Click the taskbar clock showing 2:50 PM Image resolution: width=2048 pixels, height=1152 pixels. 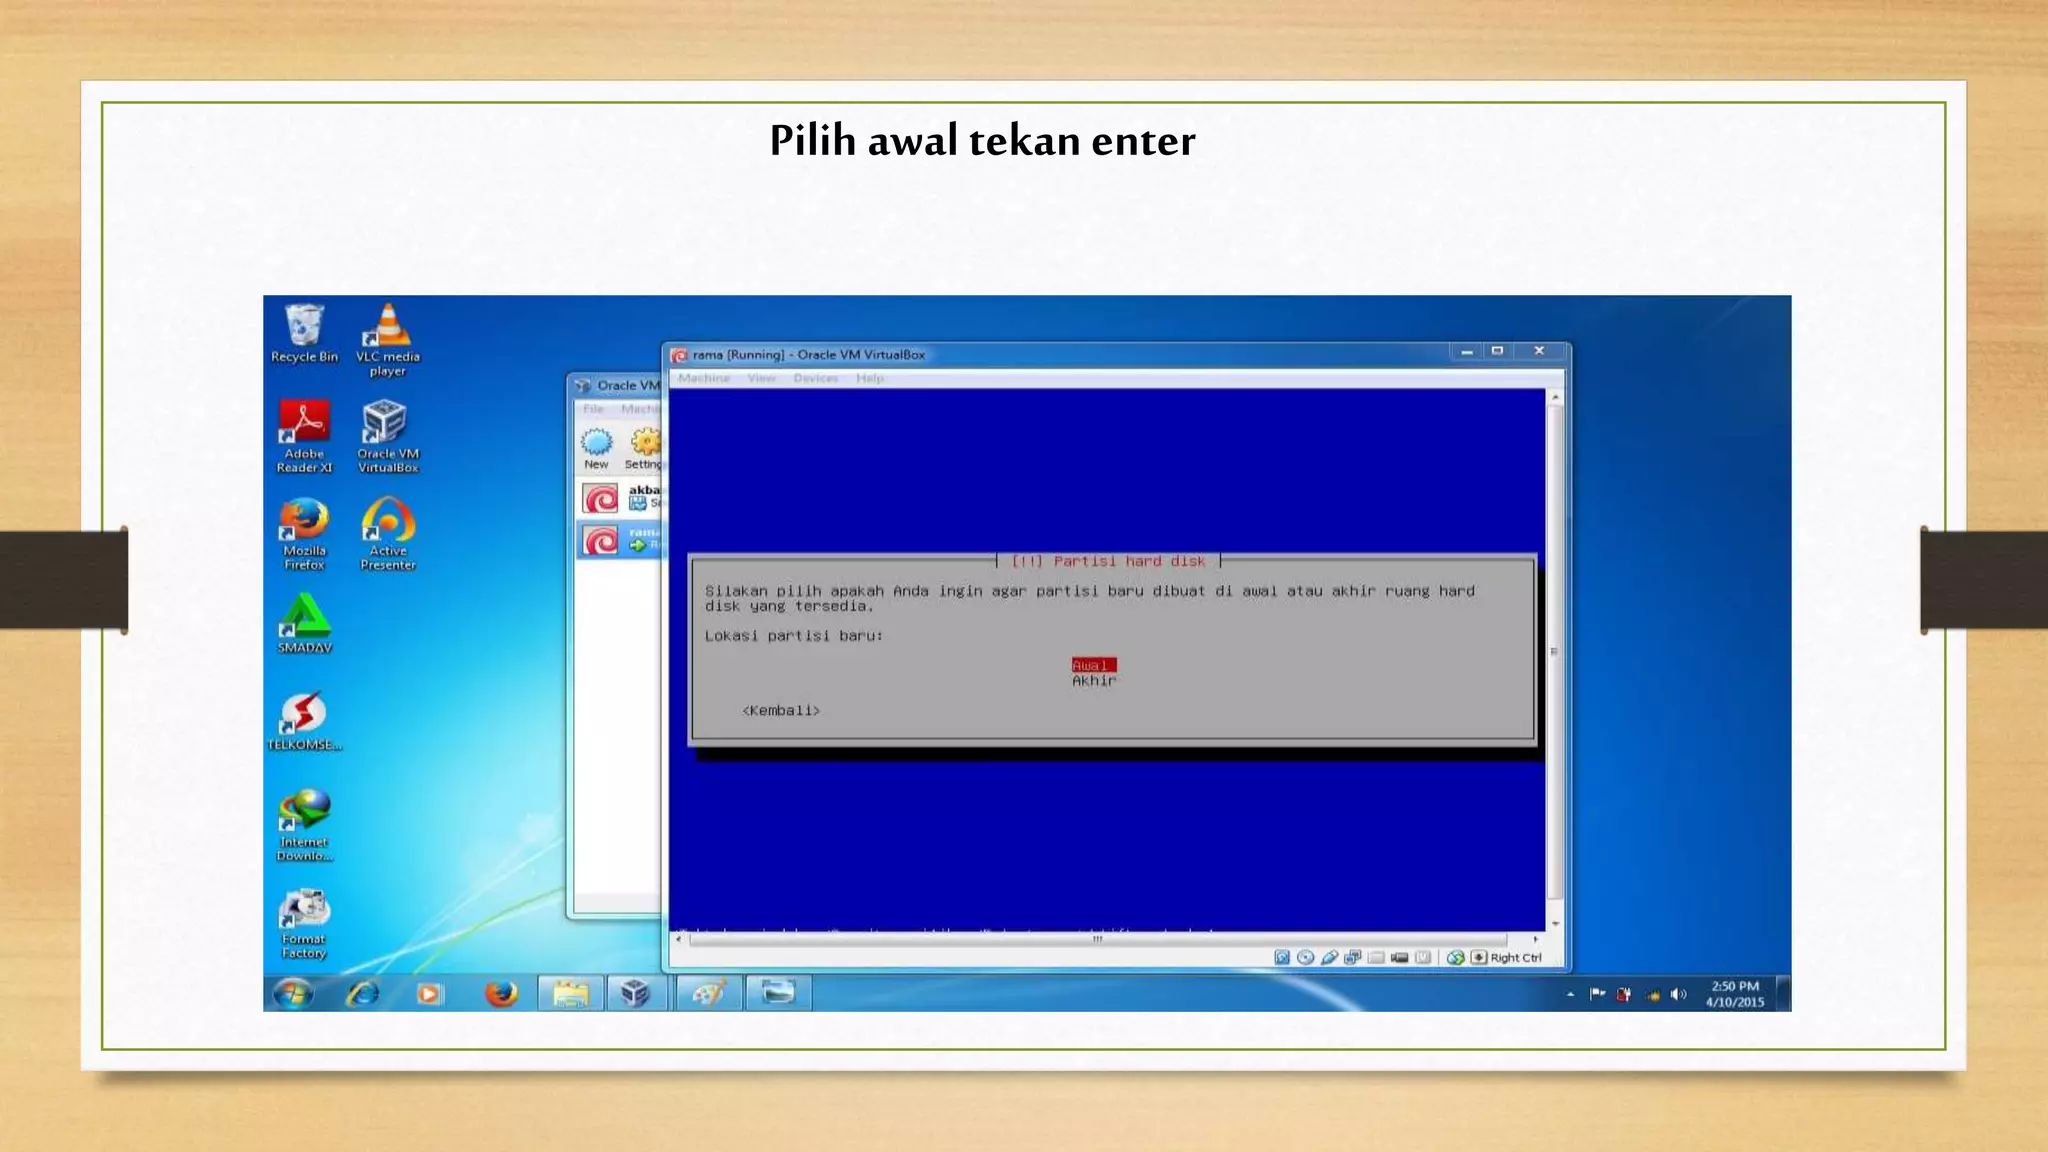pos(1735,993)
